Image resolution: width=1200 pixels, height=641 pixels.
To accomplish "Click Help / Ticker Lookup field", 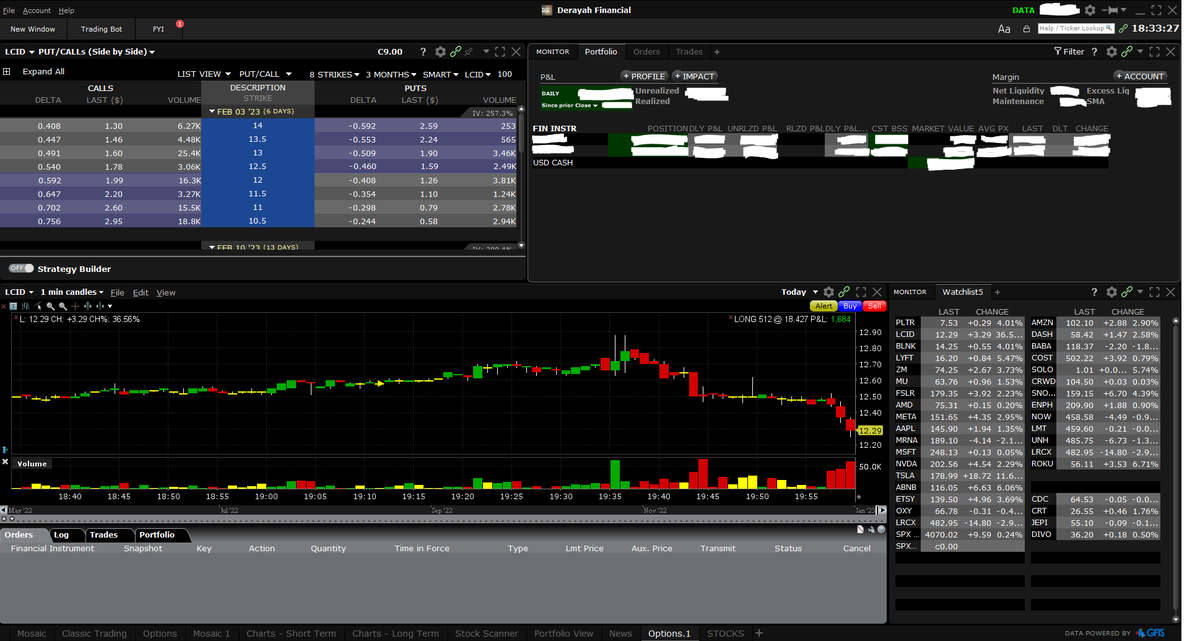I will (1076, 29).
